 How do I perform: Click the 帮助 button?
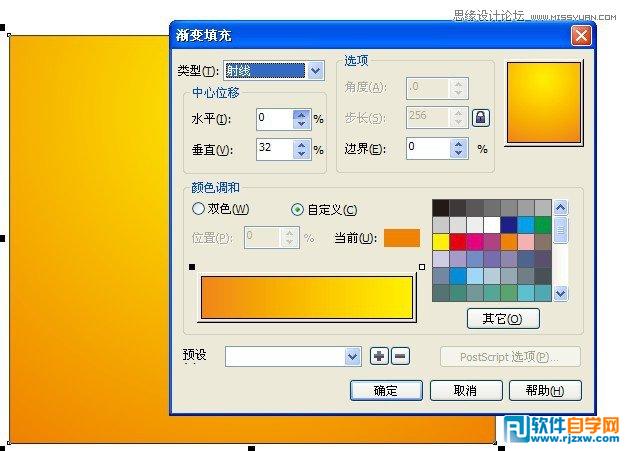pos(545,390)
